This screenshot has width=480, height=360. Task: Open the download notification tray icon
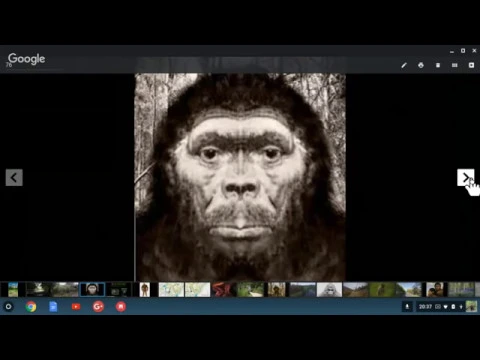(x=407, y=306)
